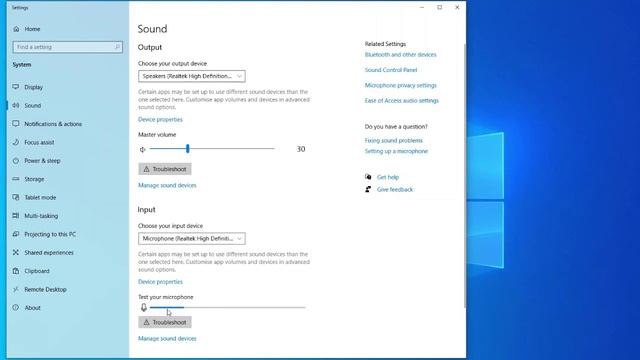This screenshot has height=360, width=640.
Task: Click the Display monitor icon
Action: point(16,87)
